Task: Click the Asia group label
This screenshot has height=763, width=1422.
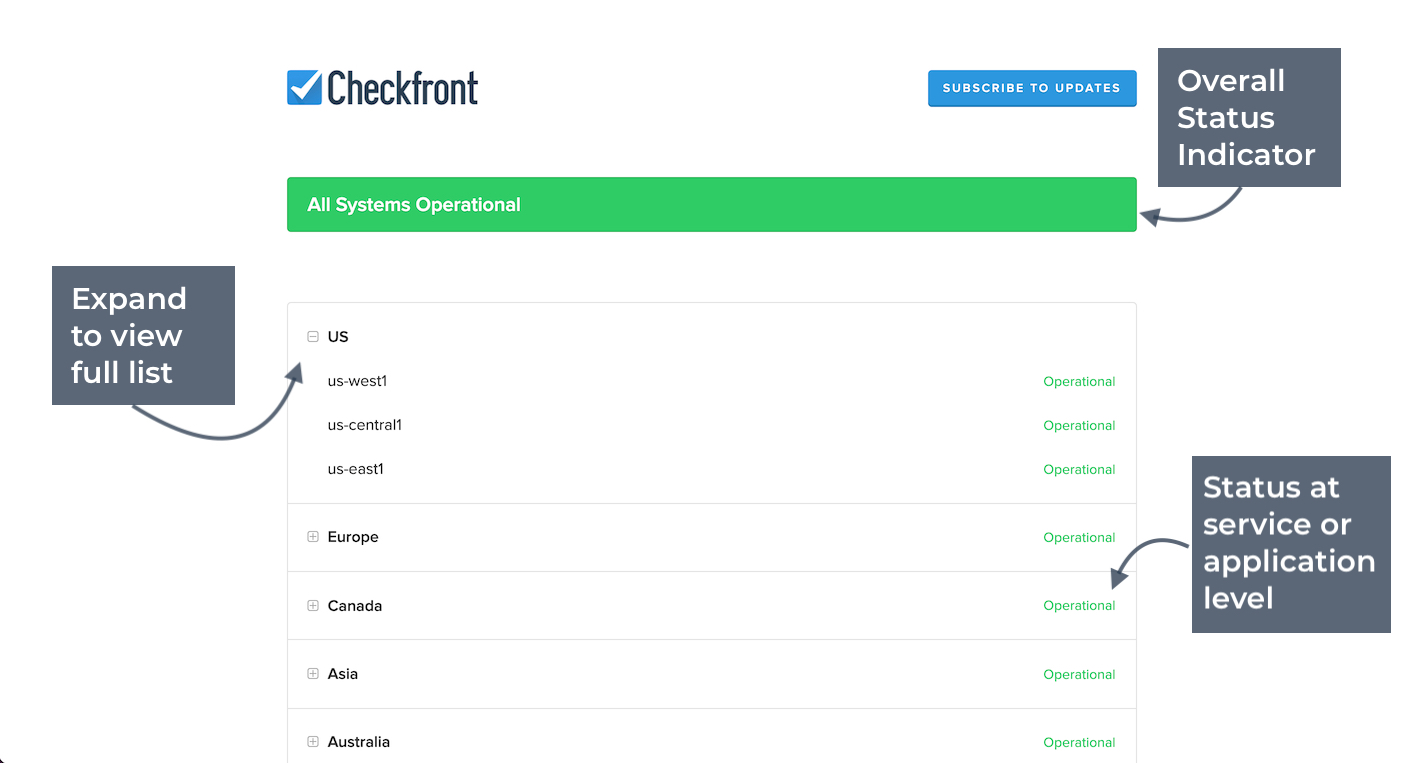Action: point(343,674)
